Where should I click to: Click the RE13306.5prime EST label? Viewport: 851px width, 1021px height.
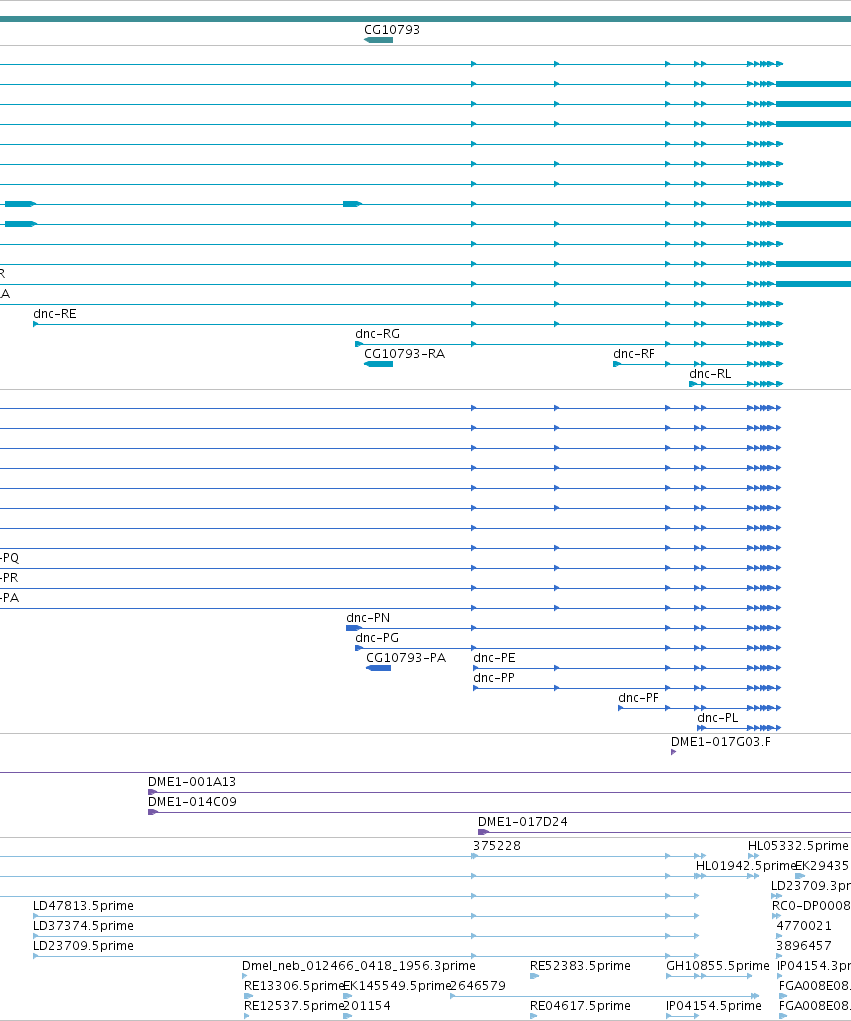tap(294, 986)
